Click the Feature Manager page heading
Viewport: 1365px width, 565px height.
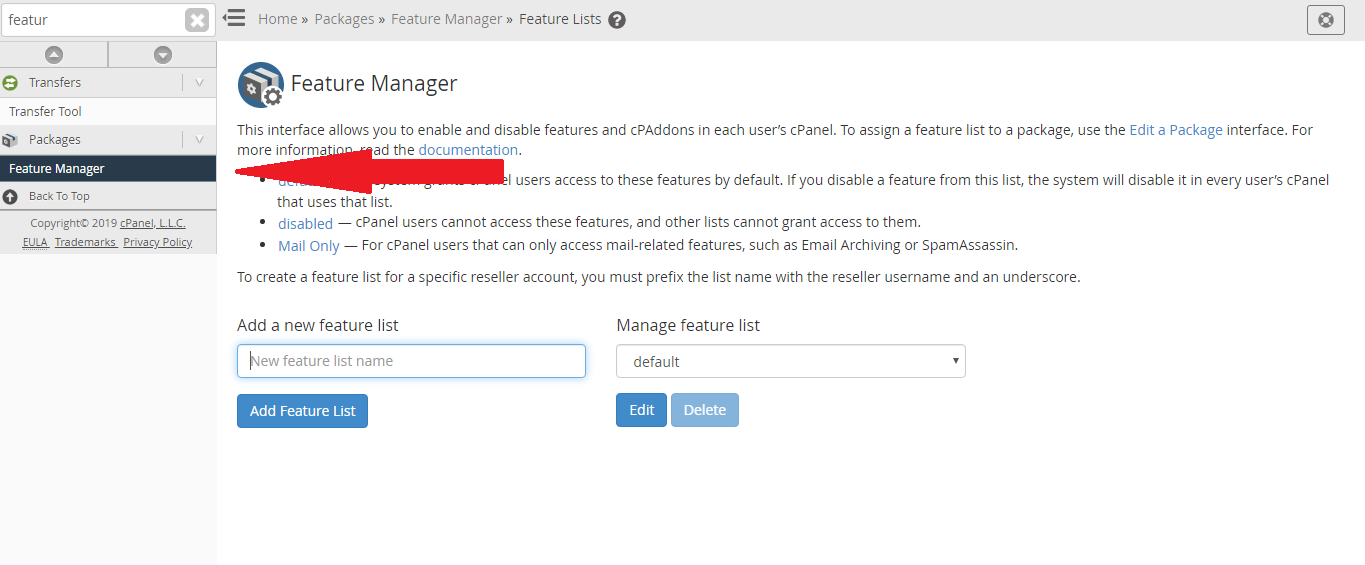click(374, 84)
